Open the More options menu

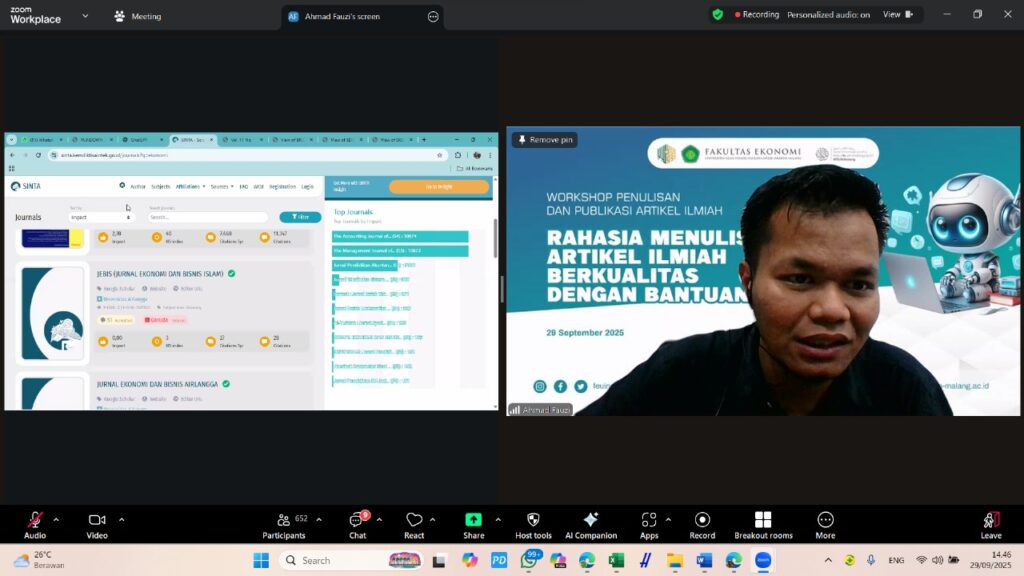(825, 520)
